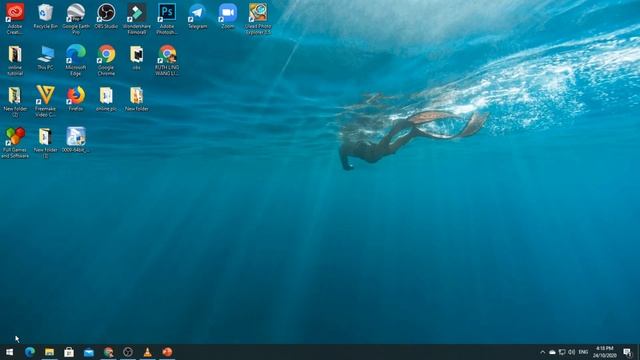Select the RUTH LING WANG Chrome profile shortcut

coord(167,60)
